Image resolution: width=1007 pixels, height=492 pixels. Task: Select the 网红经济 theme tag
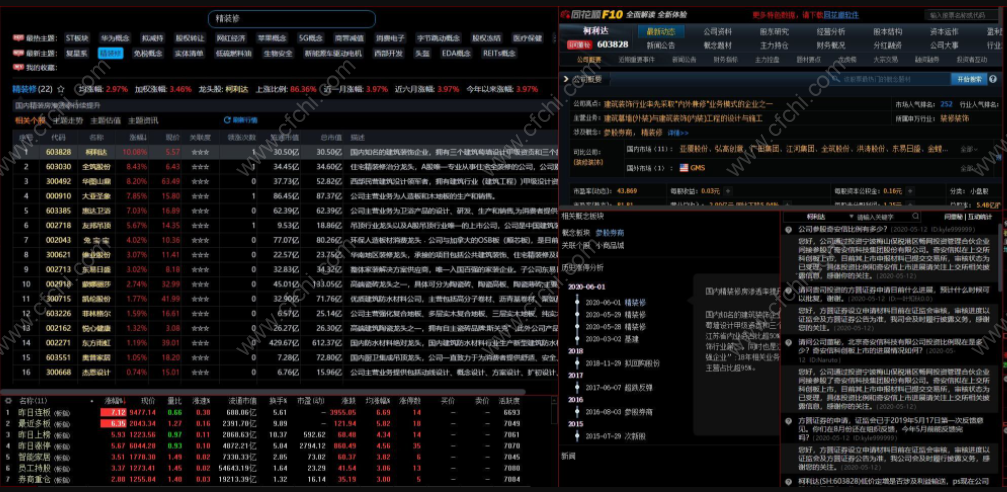(229, 38)
